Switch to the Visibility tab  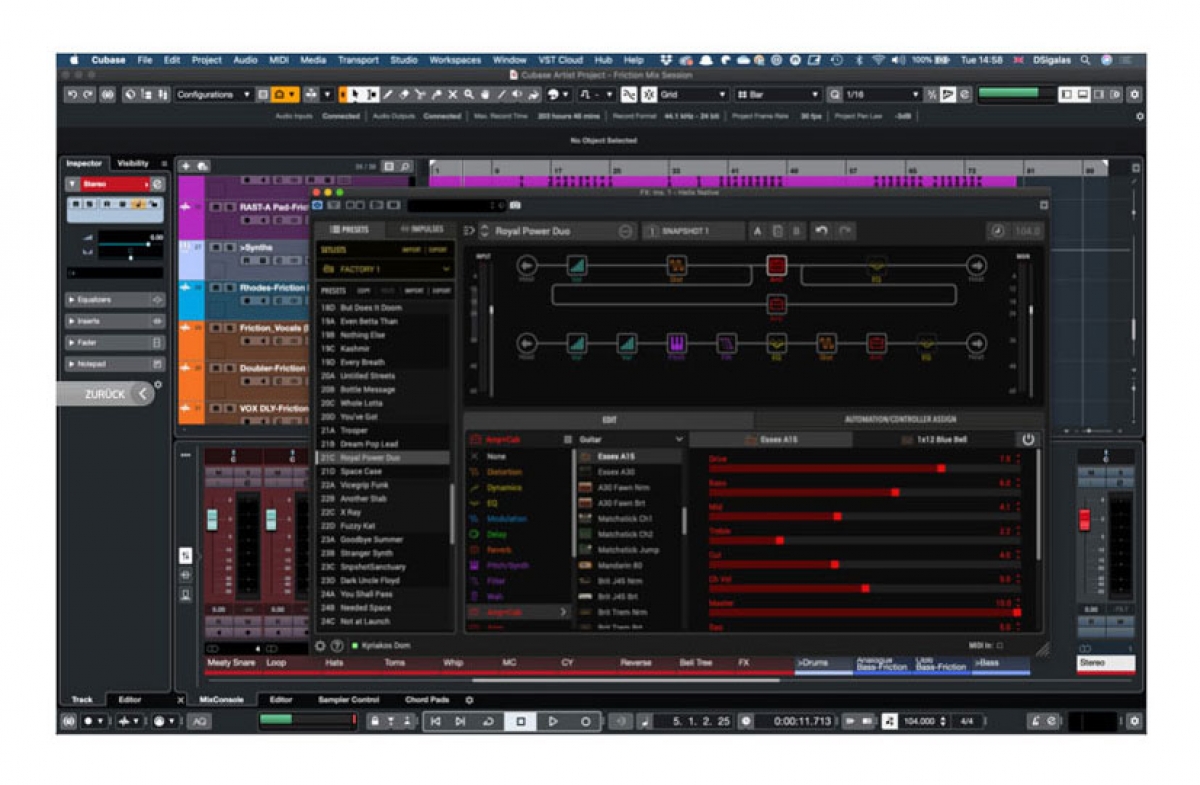click(x=133, y=163)
